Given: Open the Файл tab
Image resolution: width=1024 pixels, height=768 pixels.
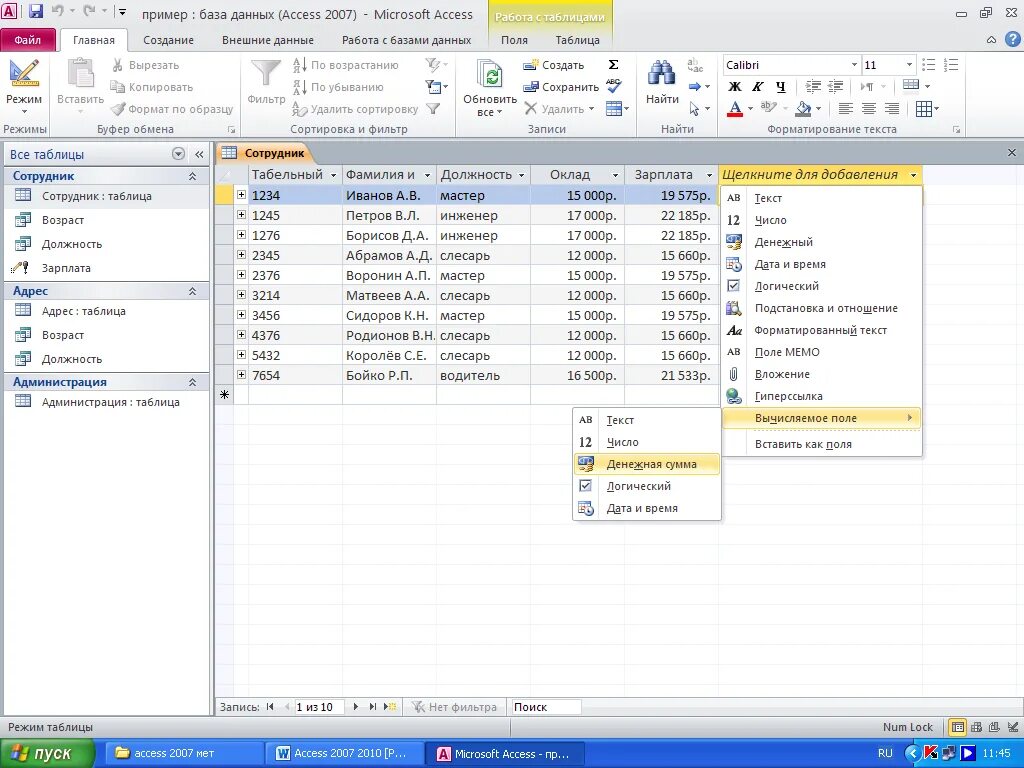Looking at the screenshot, I should (x=27, y=40).
